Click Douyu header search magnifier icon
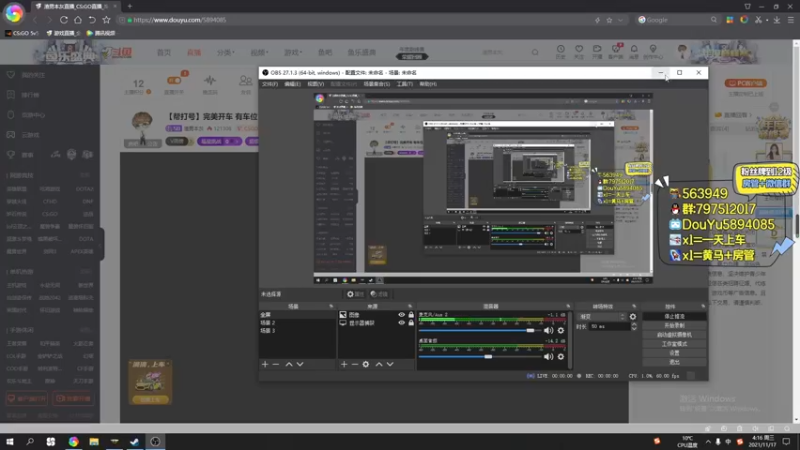The width and height of the screenshot is (800, 450). [535, 52]
